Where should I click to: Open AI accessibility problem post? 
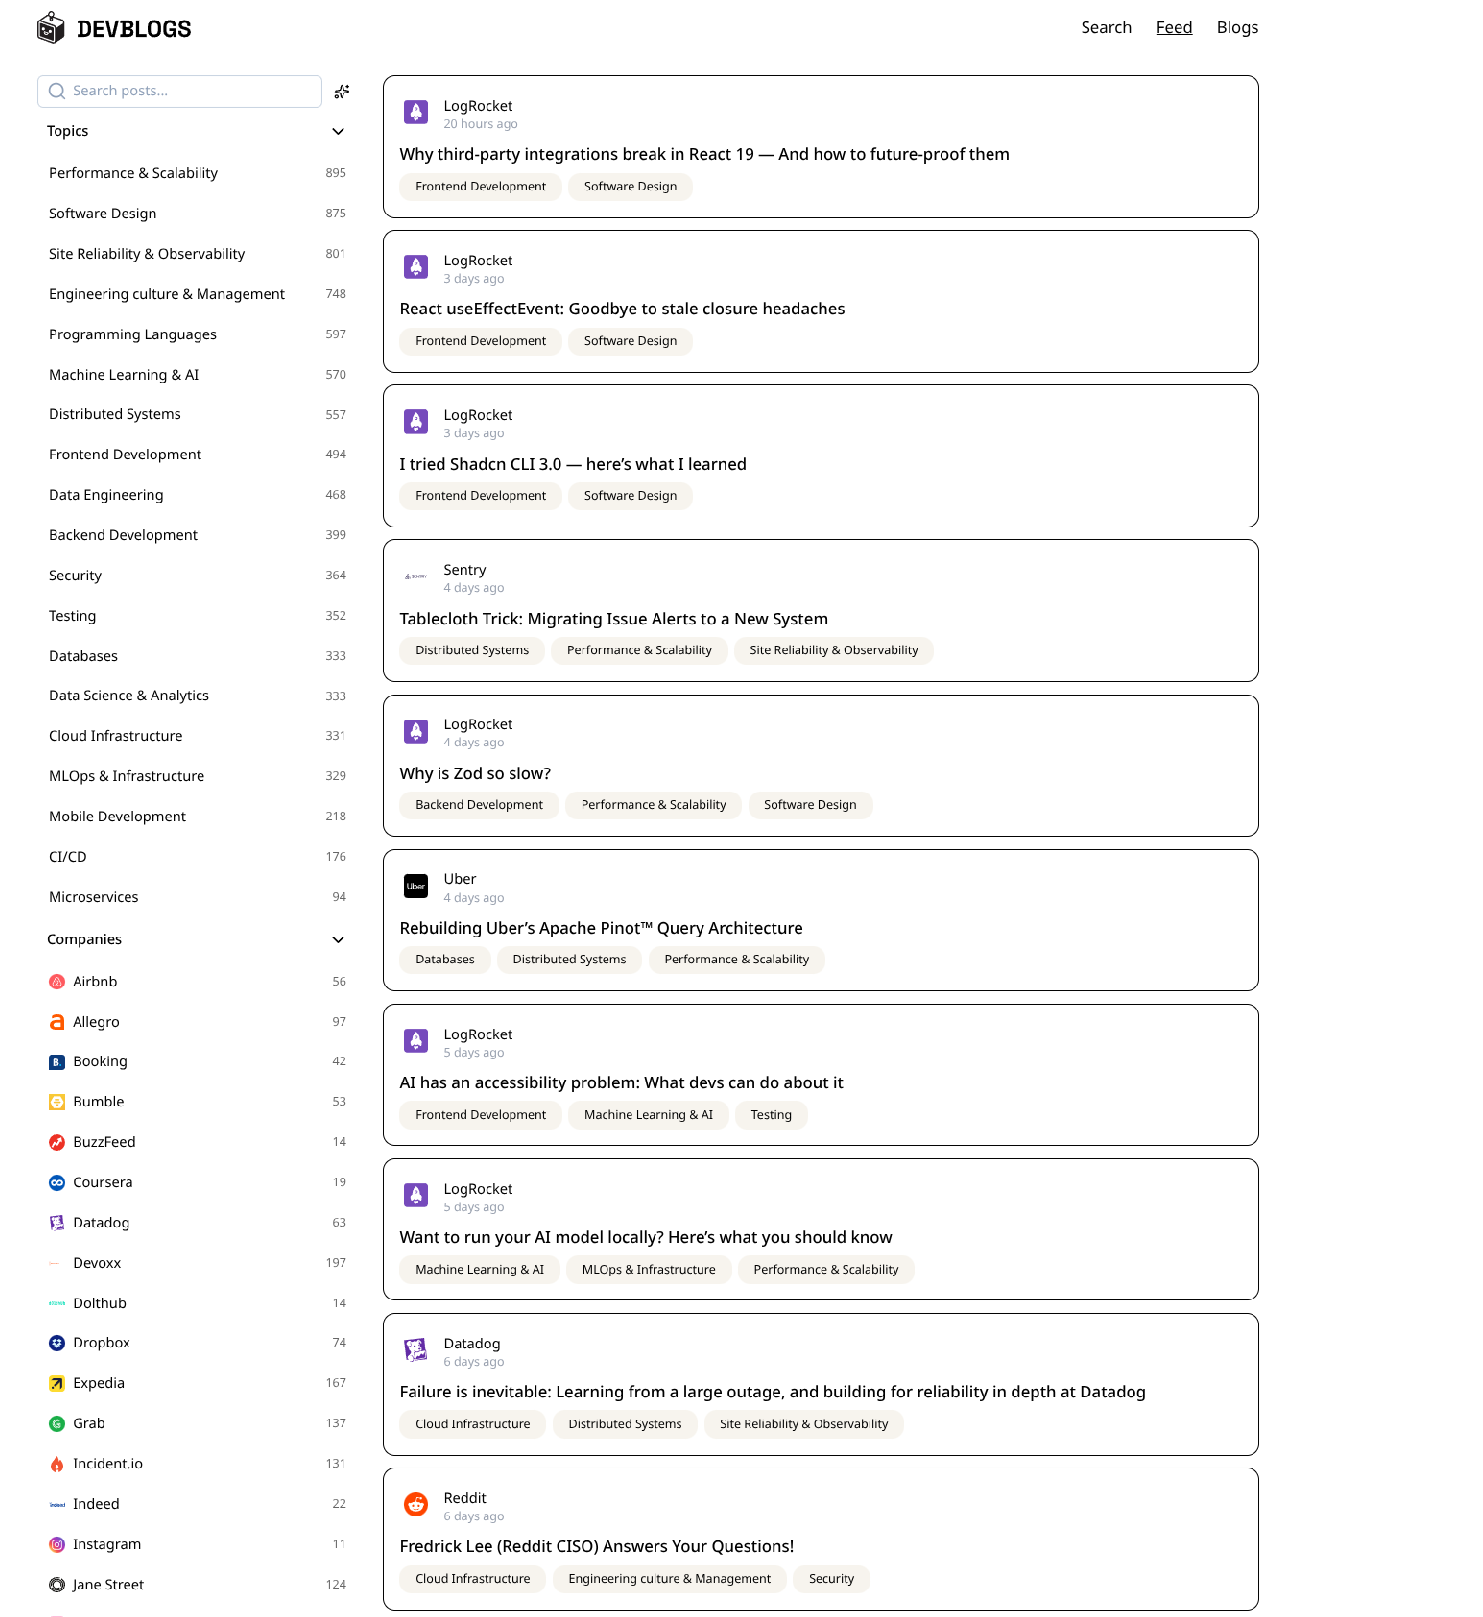(x=621, y=1082)
